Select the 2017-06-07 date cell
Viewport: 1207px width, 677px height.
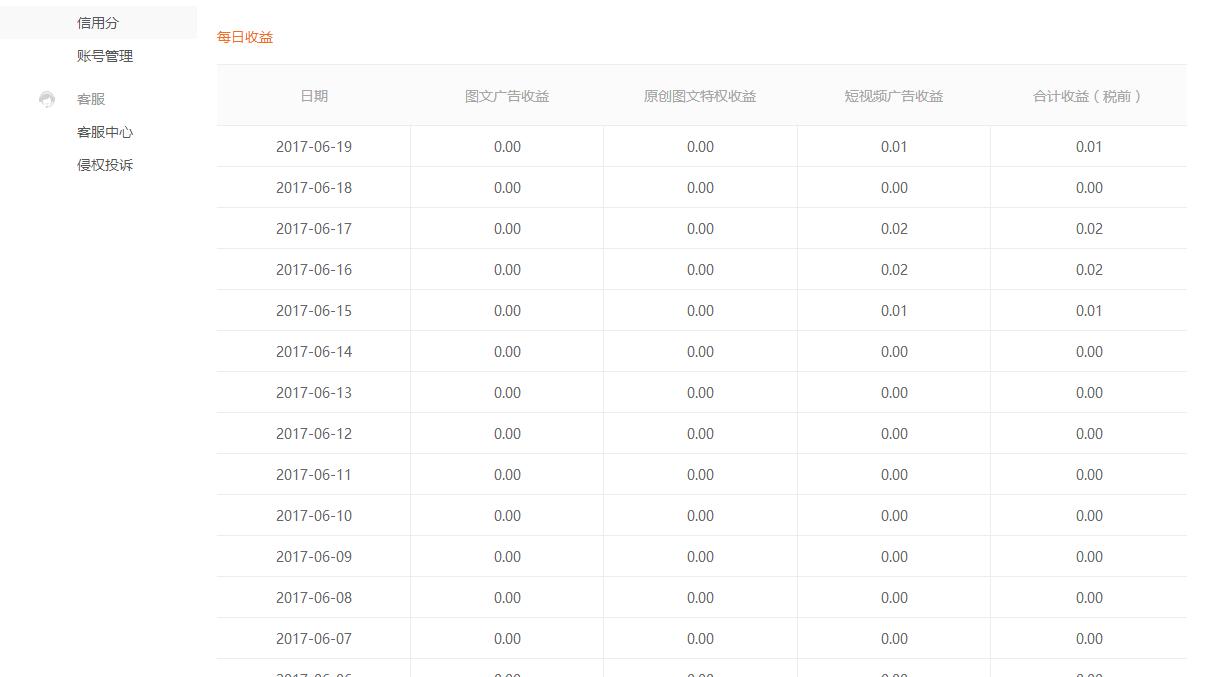[314, 639]
